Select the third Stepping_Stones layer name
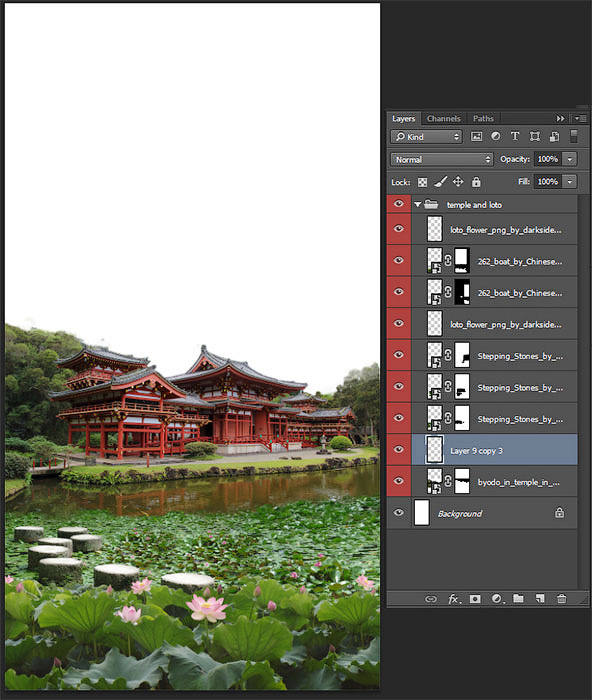 pyautogui.click(x=520, y=419)
